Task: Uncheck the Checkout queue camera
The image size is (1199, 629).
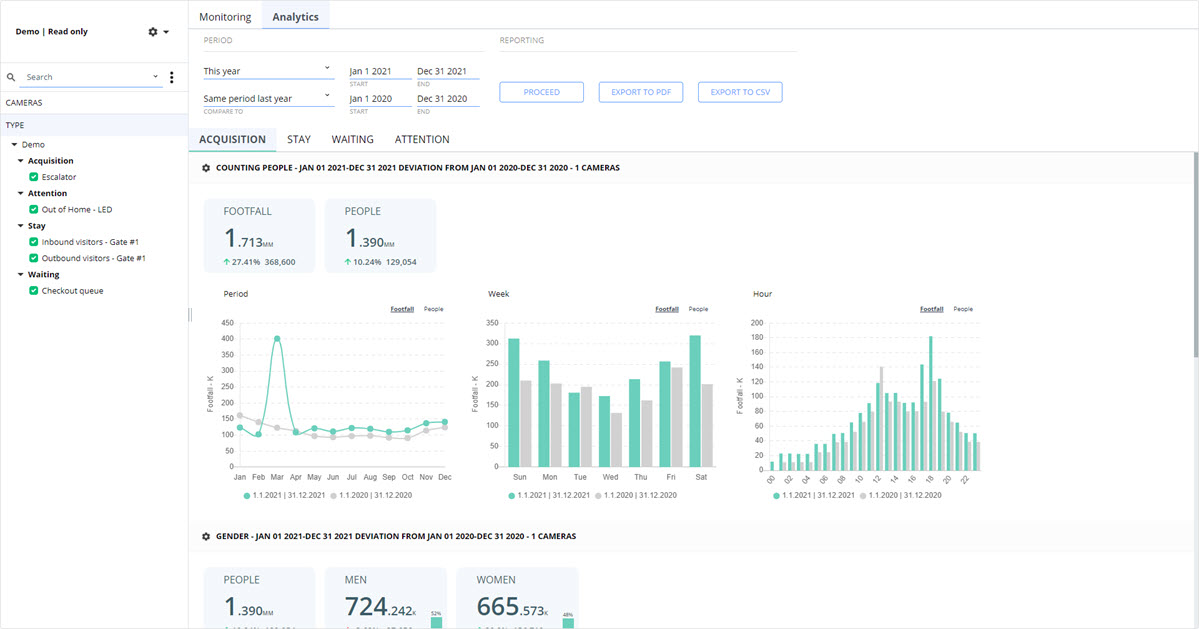Action: [x=34, y=291]
